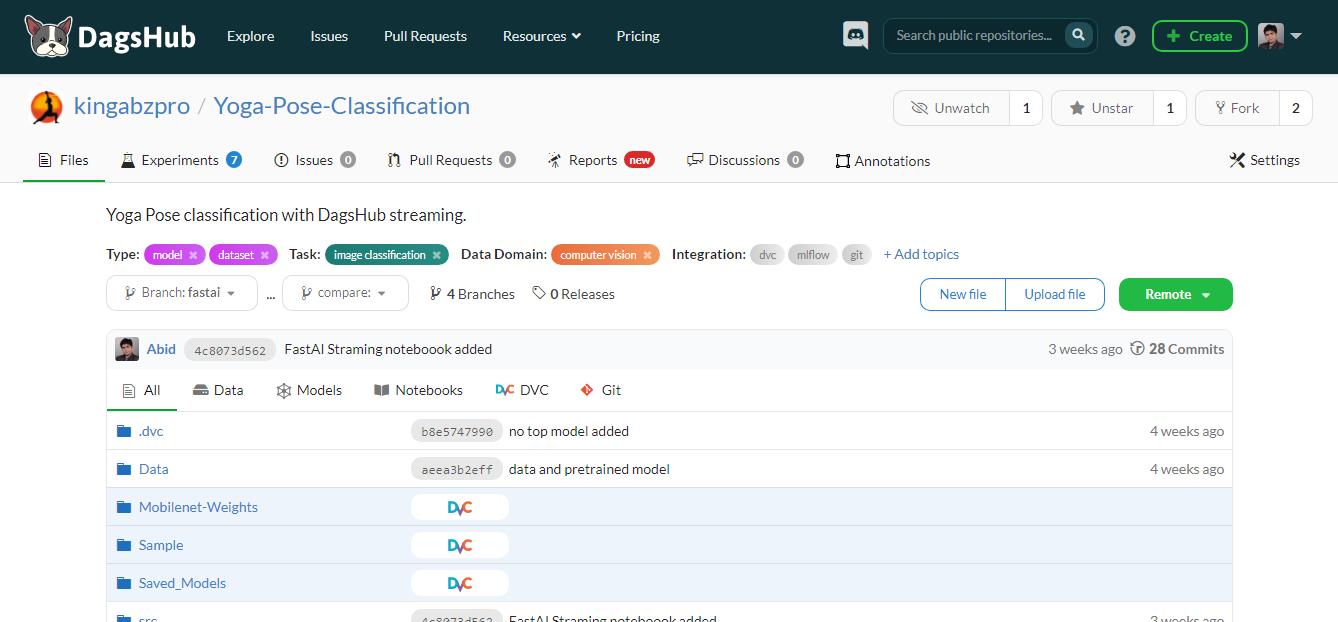The image size is (1338, 622).
Task: Open the Discord chat icon
Action: (855, 35)
